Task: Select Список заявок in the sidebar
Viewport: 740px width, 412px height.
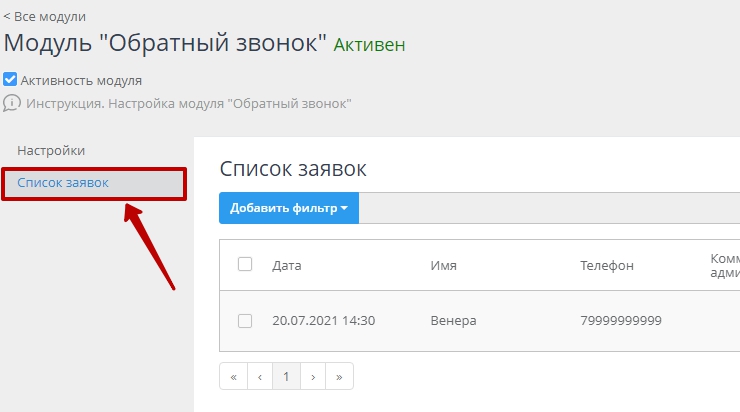Action: click(x=63, y=182)
